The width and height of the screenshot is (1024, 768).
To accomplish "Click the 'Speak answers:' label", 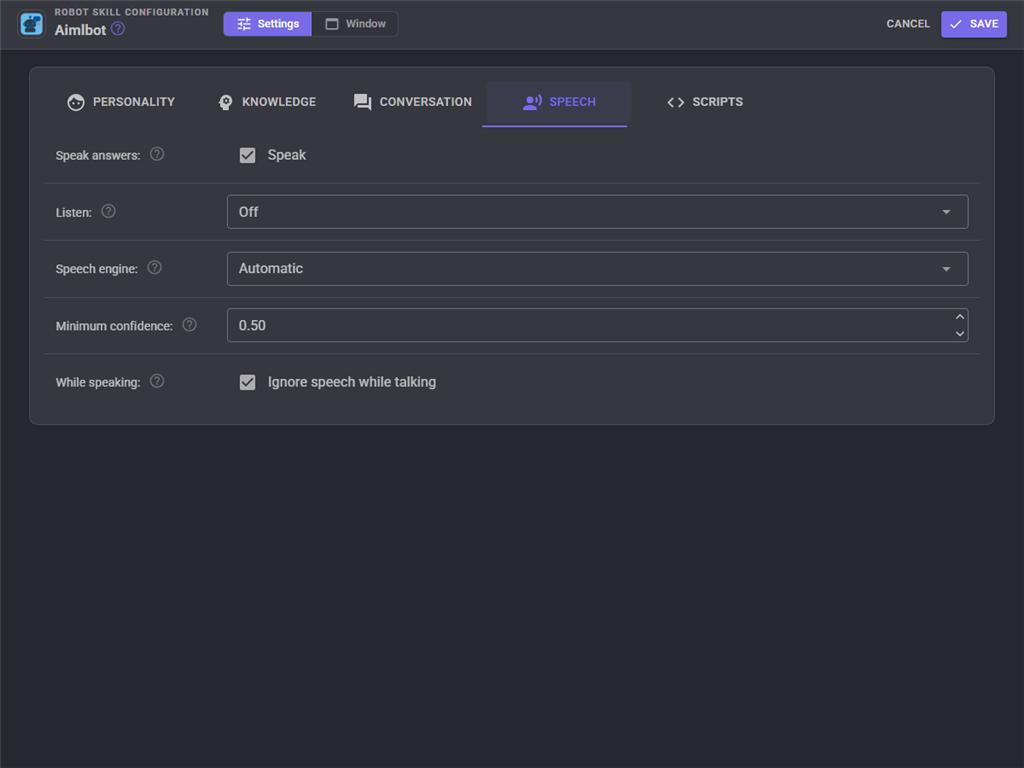I will tap(98, 155).
